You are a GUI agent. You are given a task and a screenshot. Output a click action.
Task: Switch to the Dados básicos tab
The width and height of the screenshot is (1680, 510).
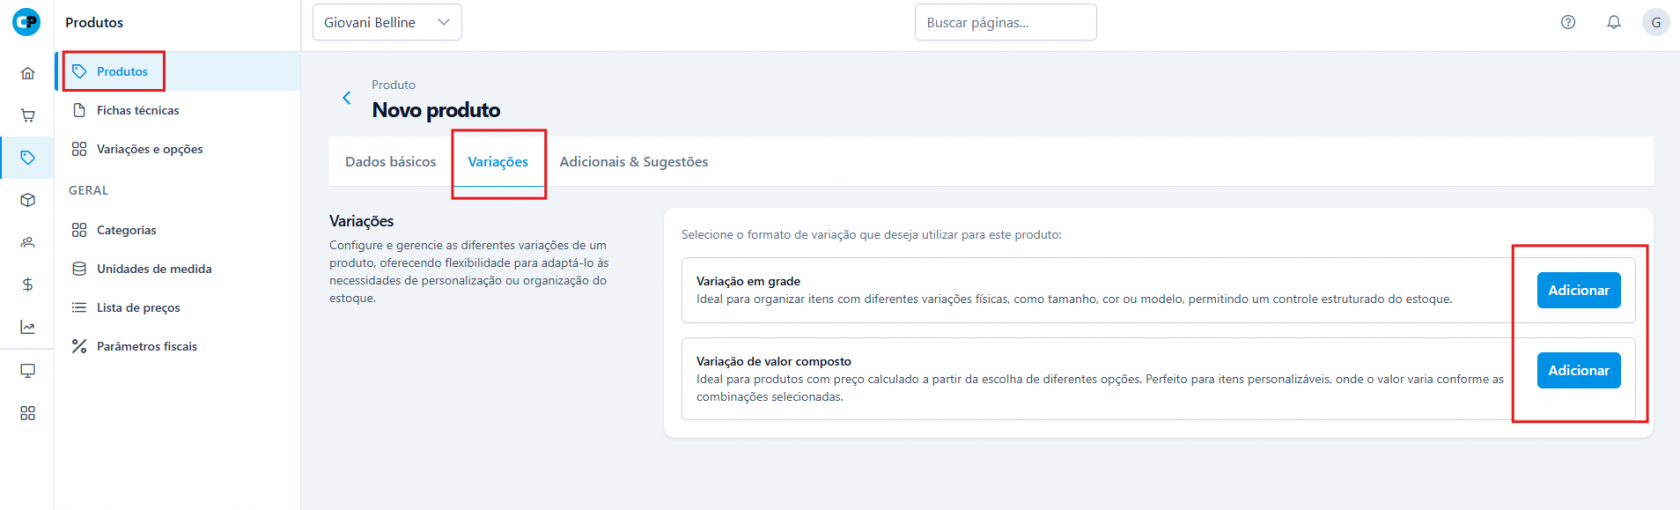pos(390,162)
